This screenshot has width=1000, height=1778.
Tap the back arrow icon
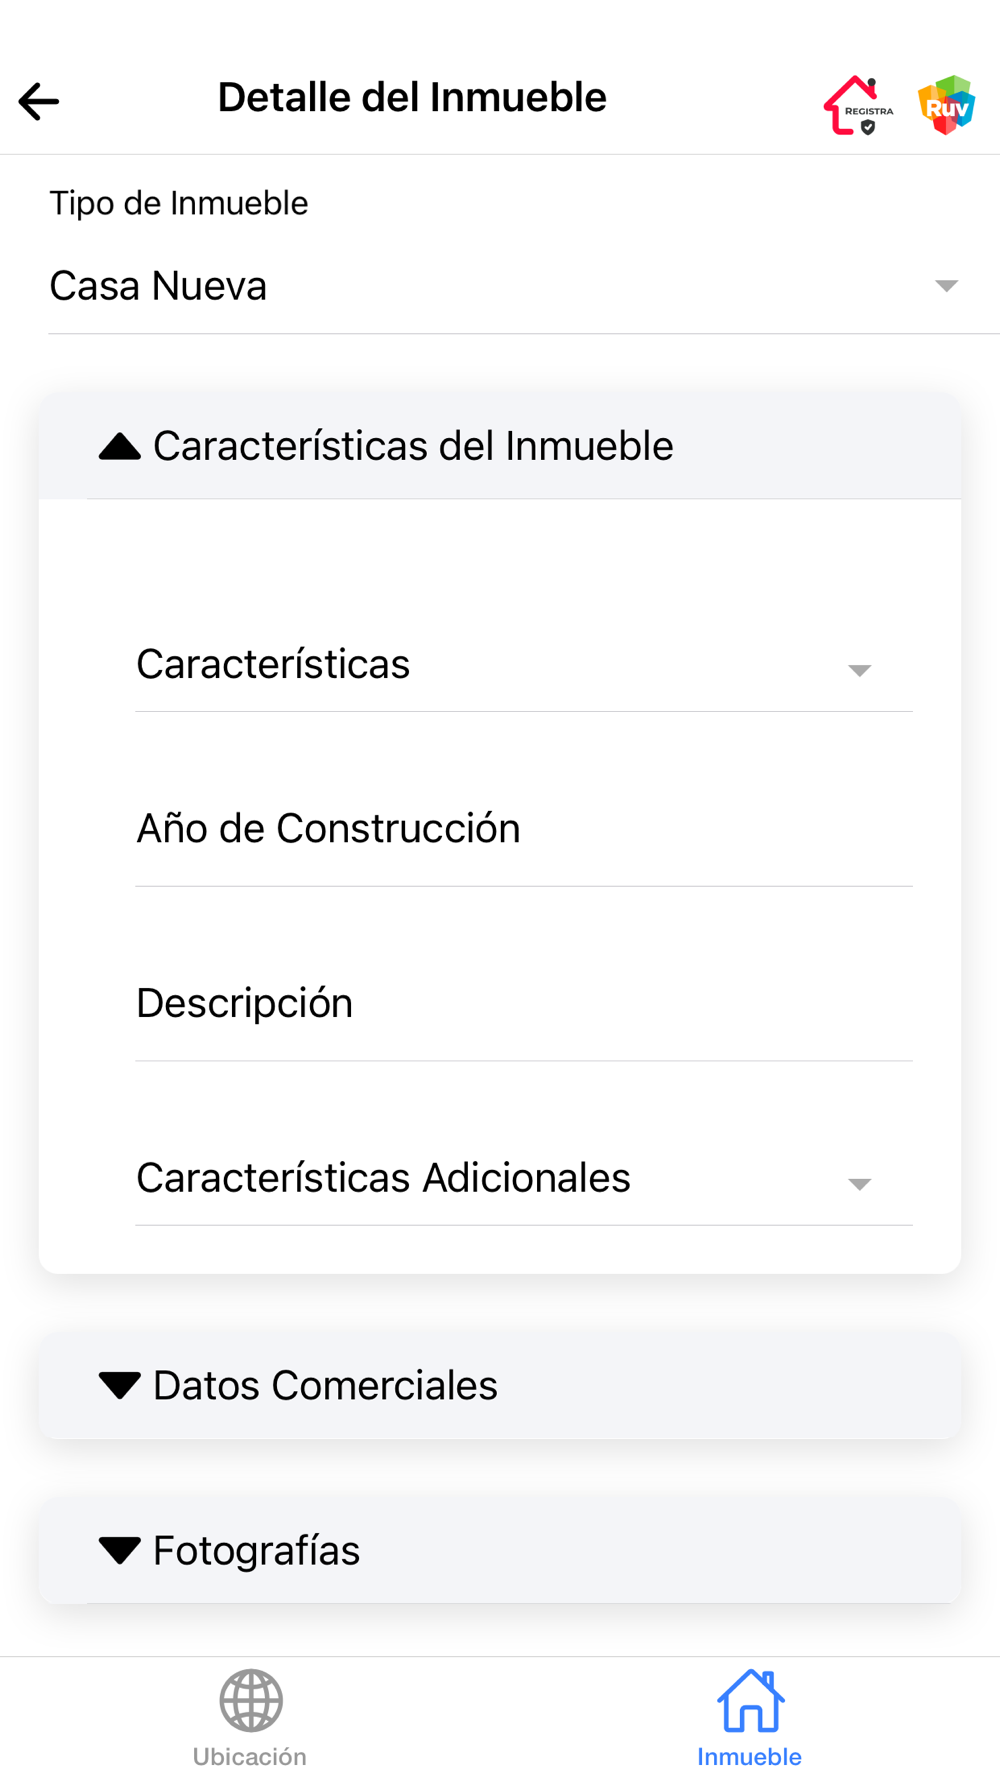pos(39,101)
